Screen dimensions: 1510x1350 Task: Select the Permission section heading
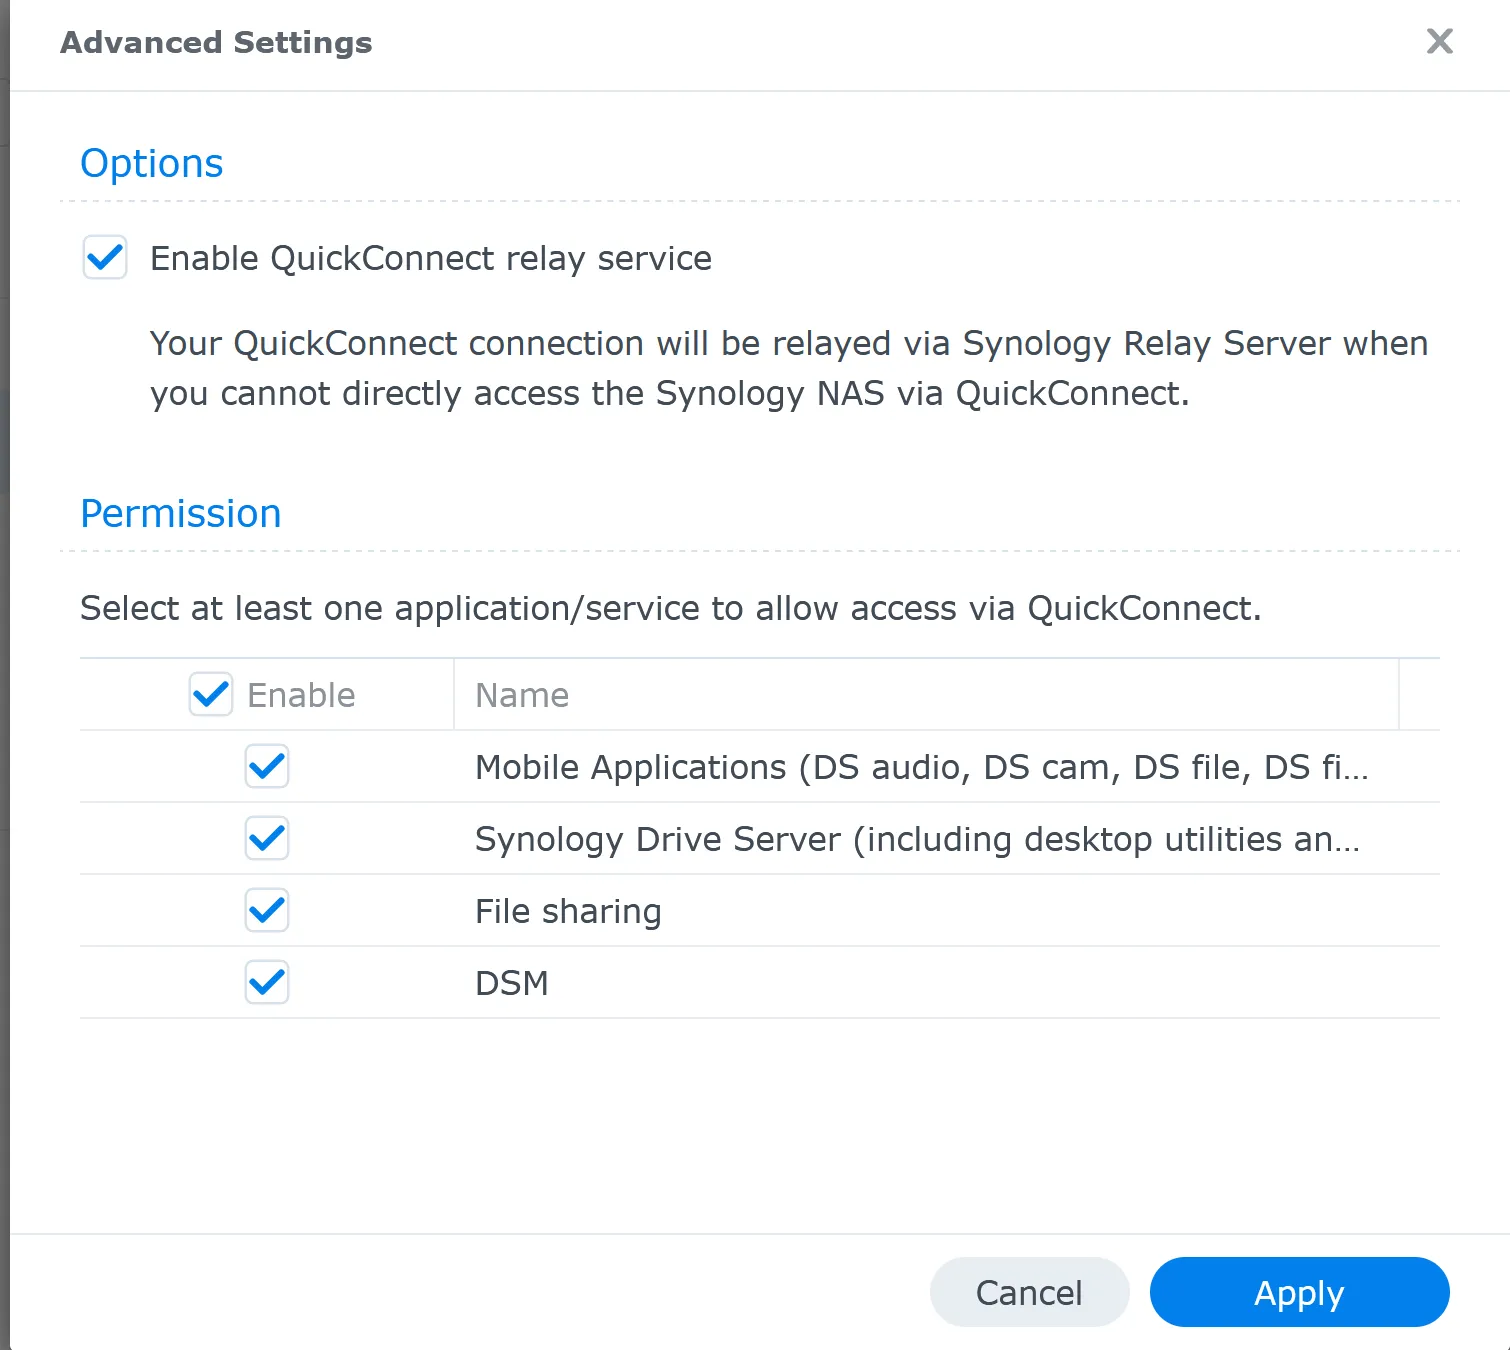click(180, 513)
